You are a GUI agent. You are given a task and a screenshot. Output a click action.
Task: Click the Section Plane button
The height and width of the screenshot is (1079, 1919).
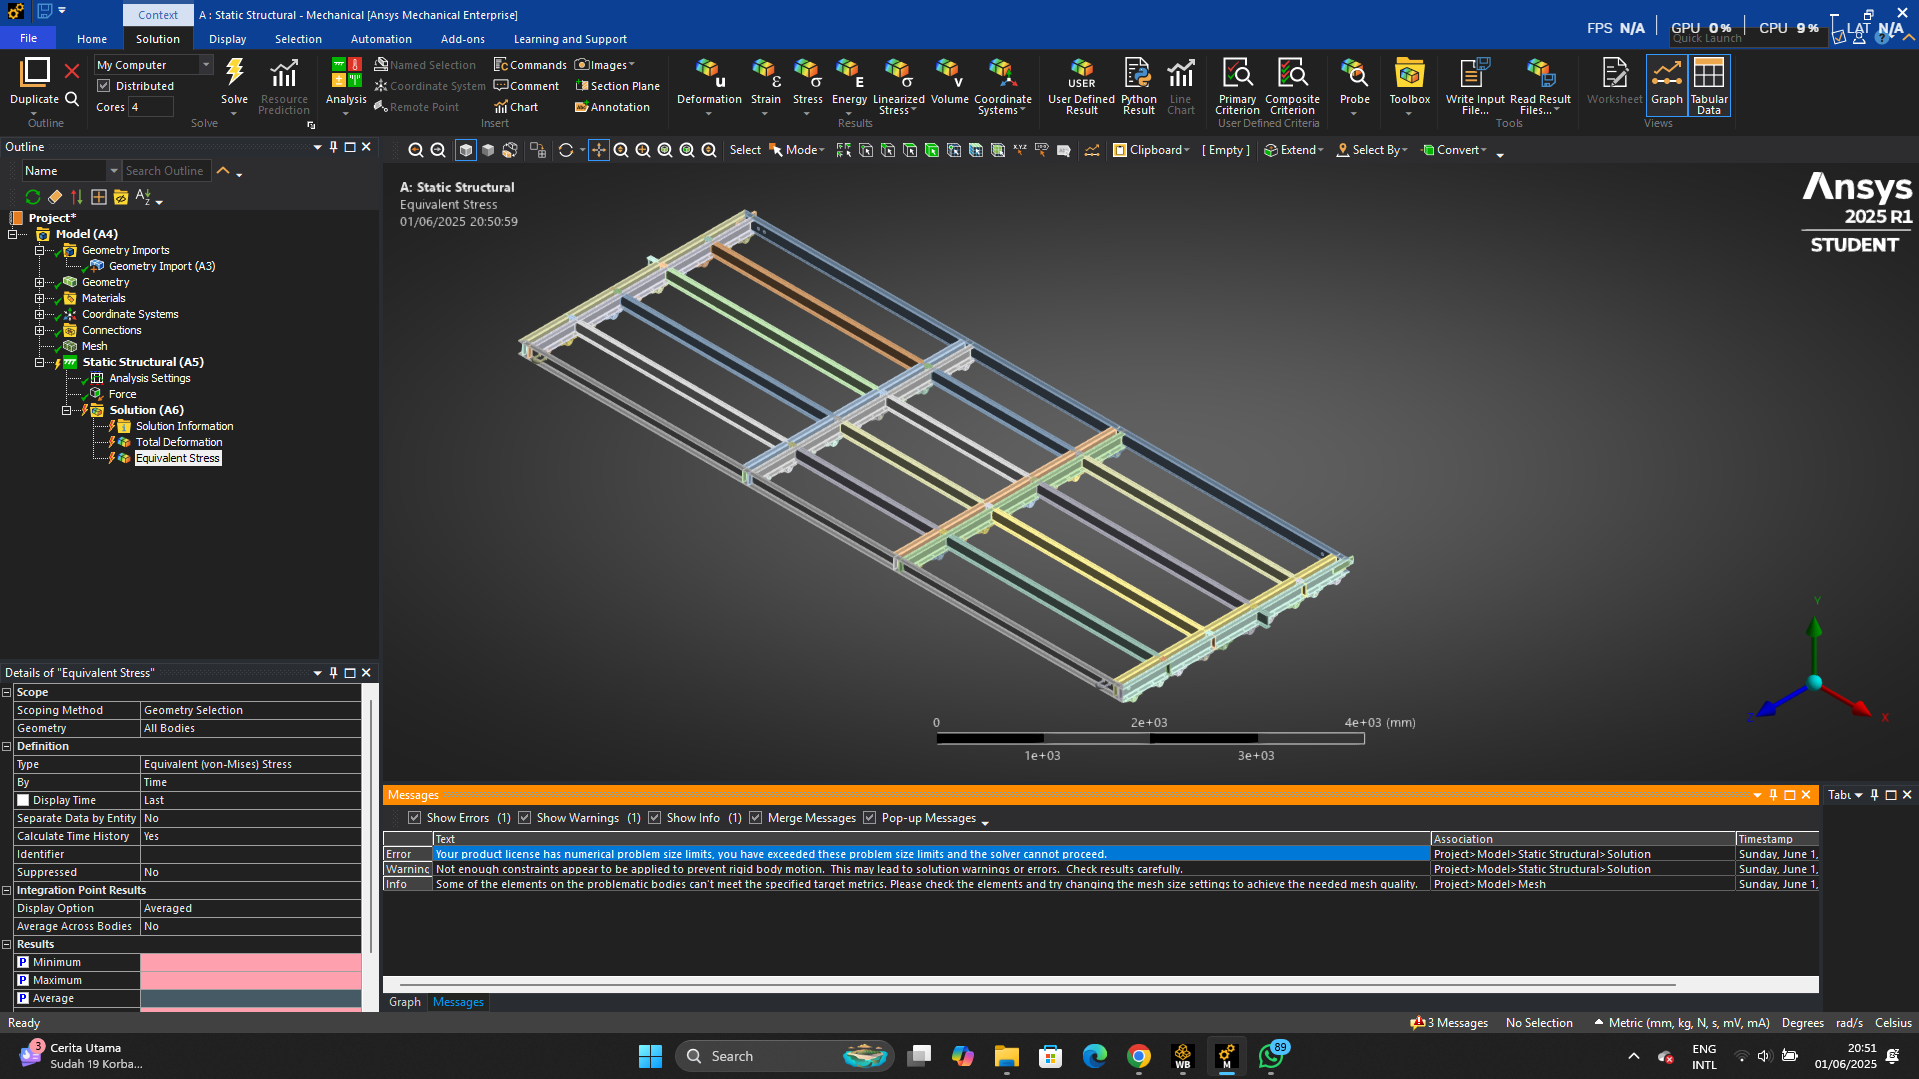(617, 86)
